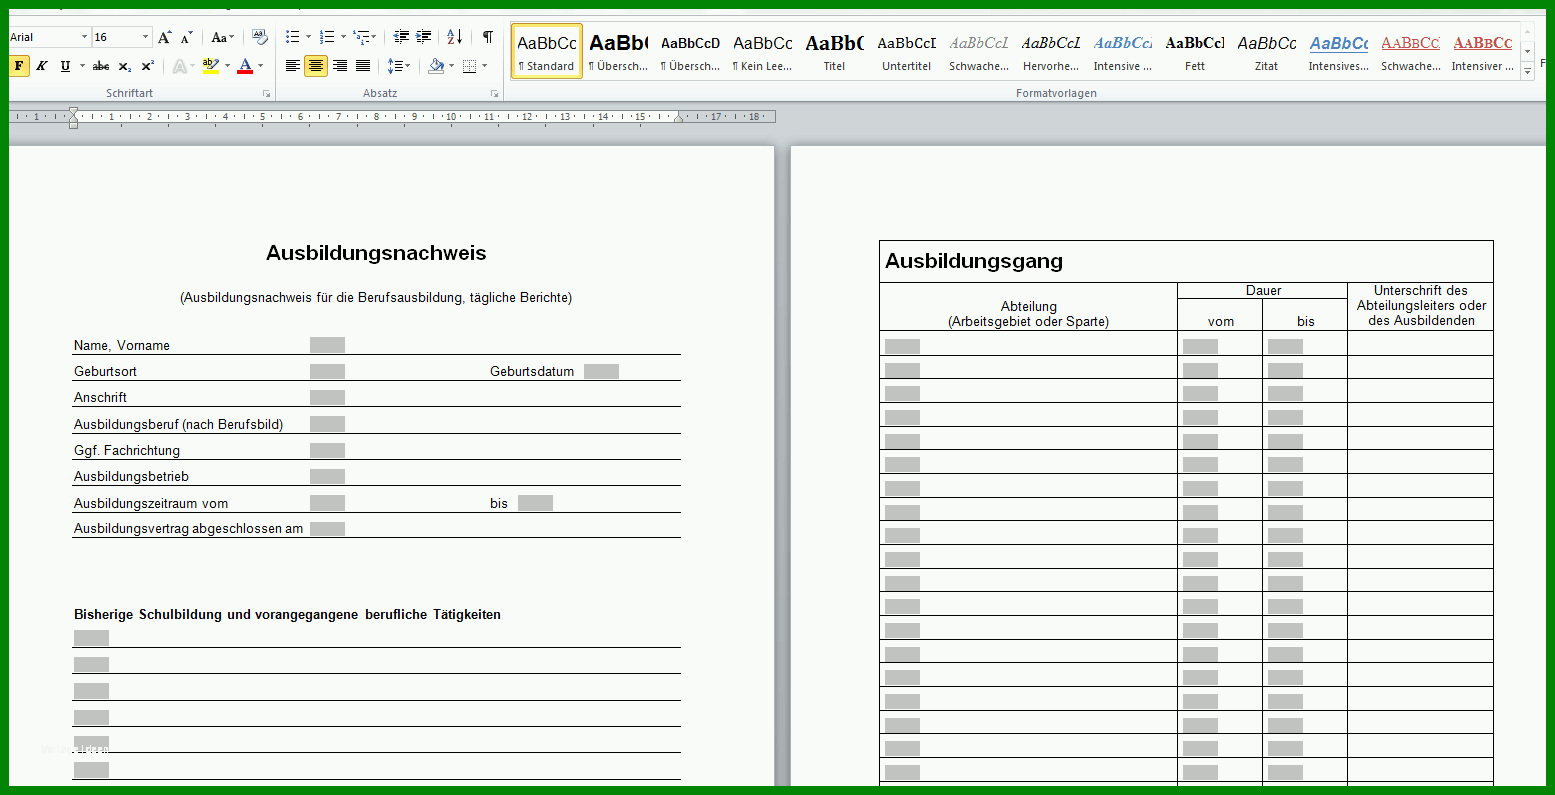The height and width of the screenshot is (795, 1555).
Task: Increase font size with grow icon
Action: tap(165, 37)
